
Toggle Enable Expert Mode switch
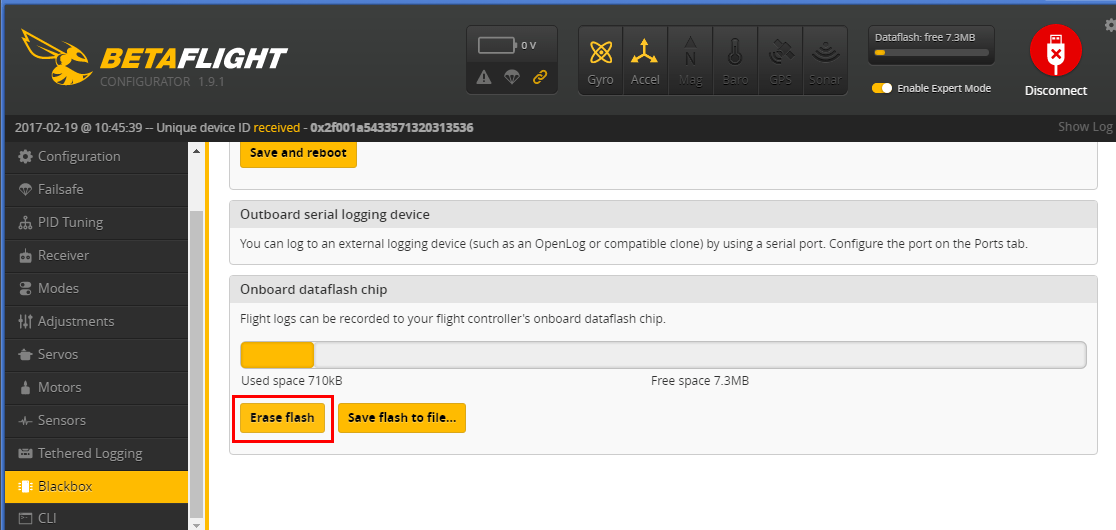tap(882, 88)
